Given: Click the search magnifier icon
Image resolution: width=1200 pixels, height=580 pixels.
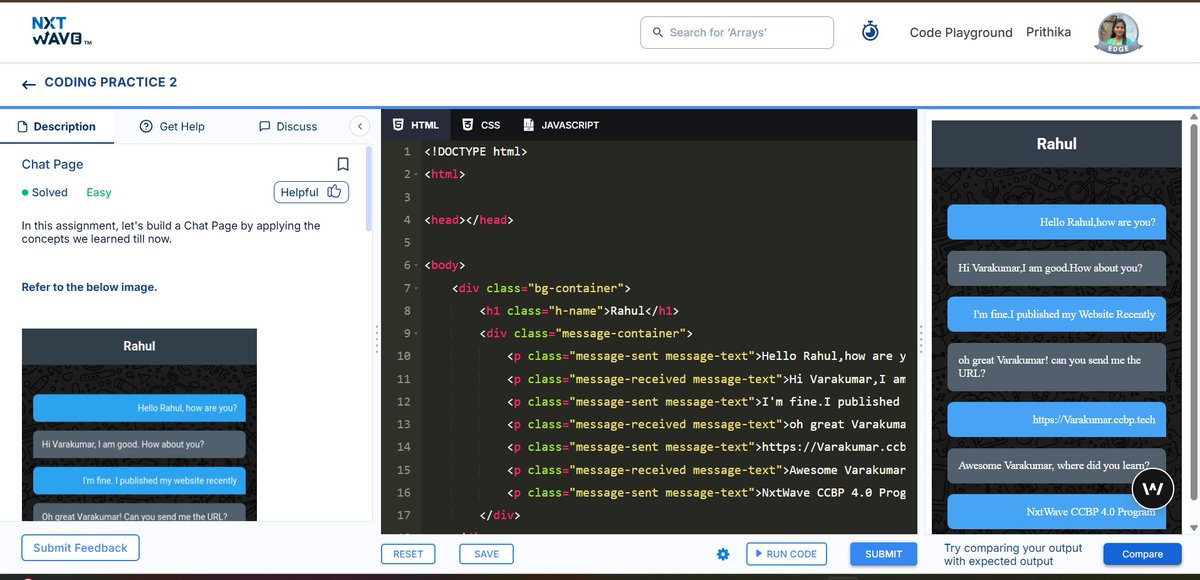Looking at the screenshot, I should click(657, 32).
